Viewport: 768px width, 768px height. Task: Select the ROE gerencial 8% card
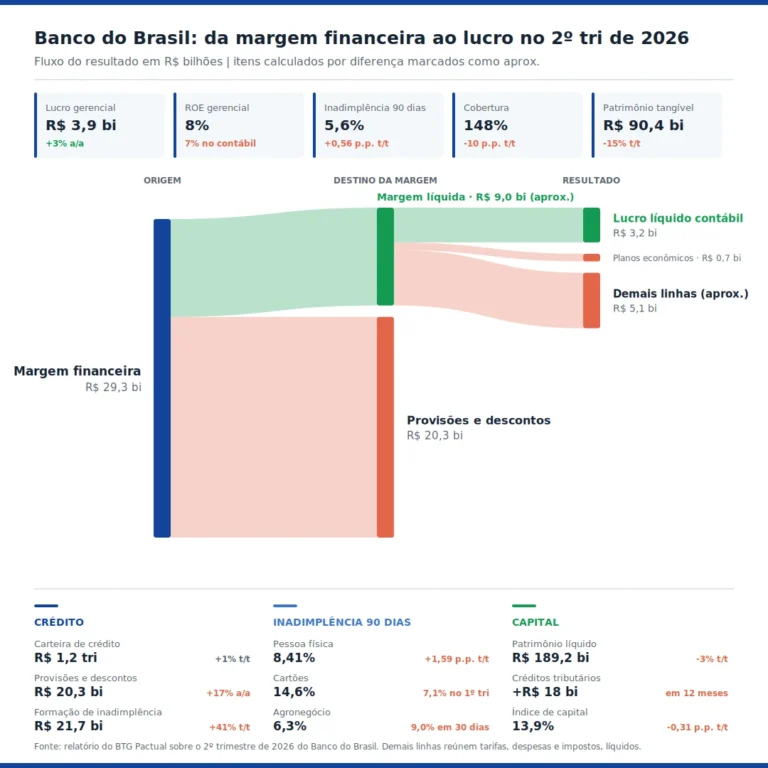click(x=239, y=125)
